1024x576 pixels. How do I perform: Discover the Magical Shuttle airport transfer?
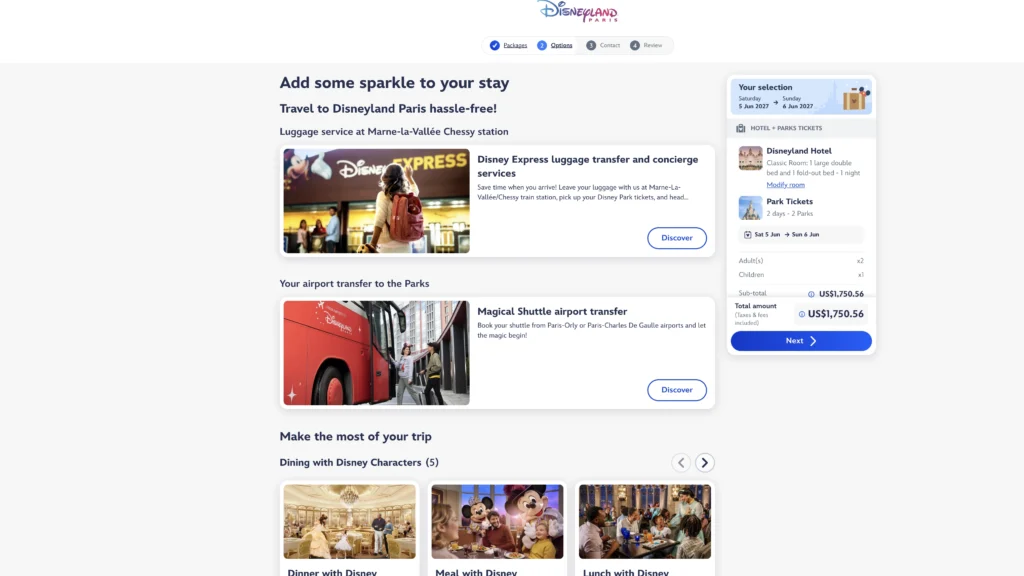click(677, 390)
